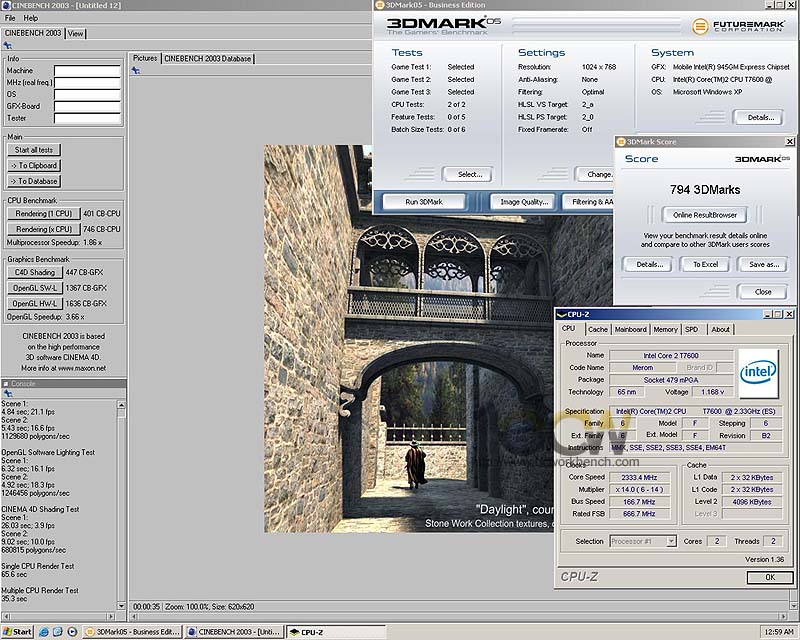Screen dimensions: 800x640
Task: Switch to CINEBENCH 2003 Database tab
Action: click(x=208, y=59)
